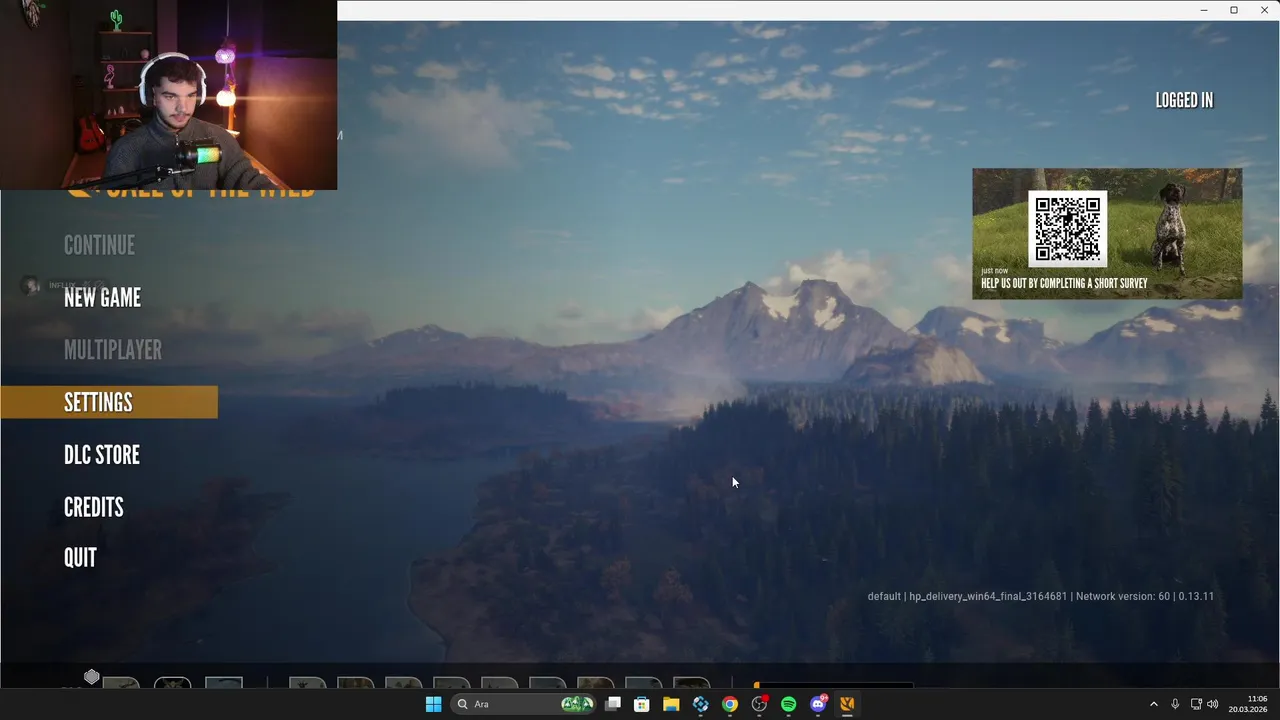Maximize the game window
The width and height of the screenshot is (1280, 720).
1234,10
